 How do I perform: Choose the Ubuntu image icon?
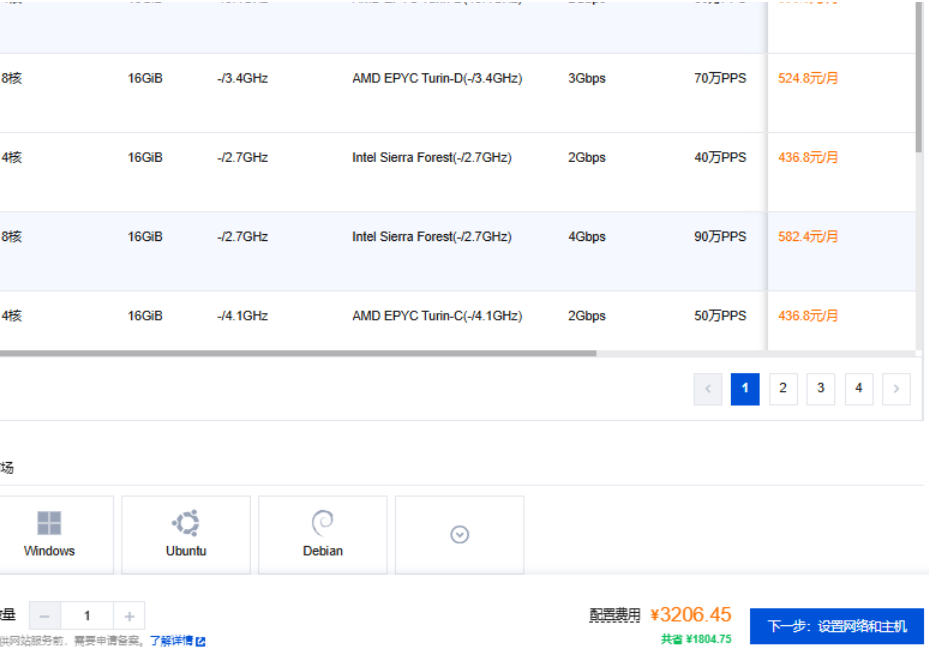tap(186, 524)
